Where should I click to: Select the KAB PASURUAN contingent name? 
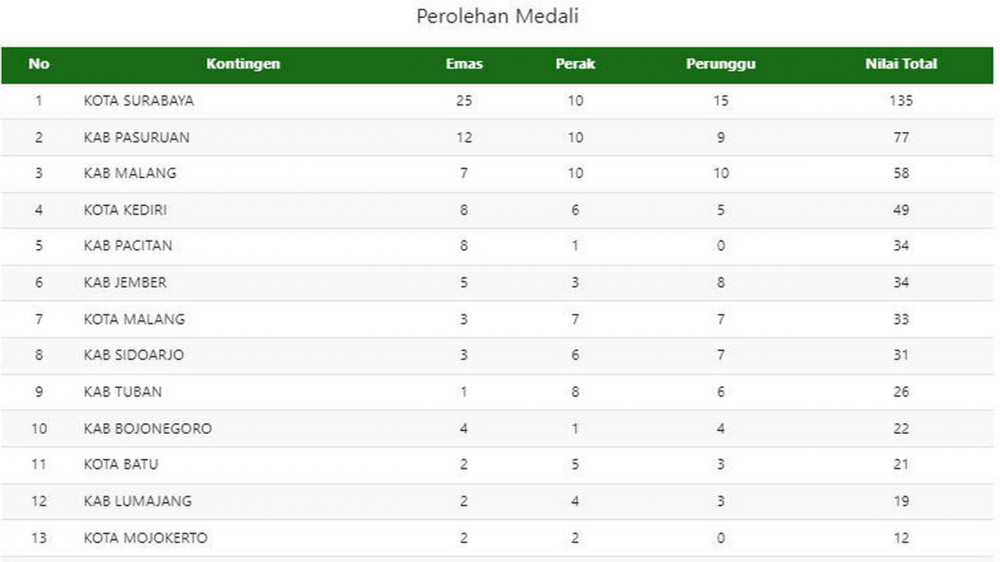[136, 137]
